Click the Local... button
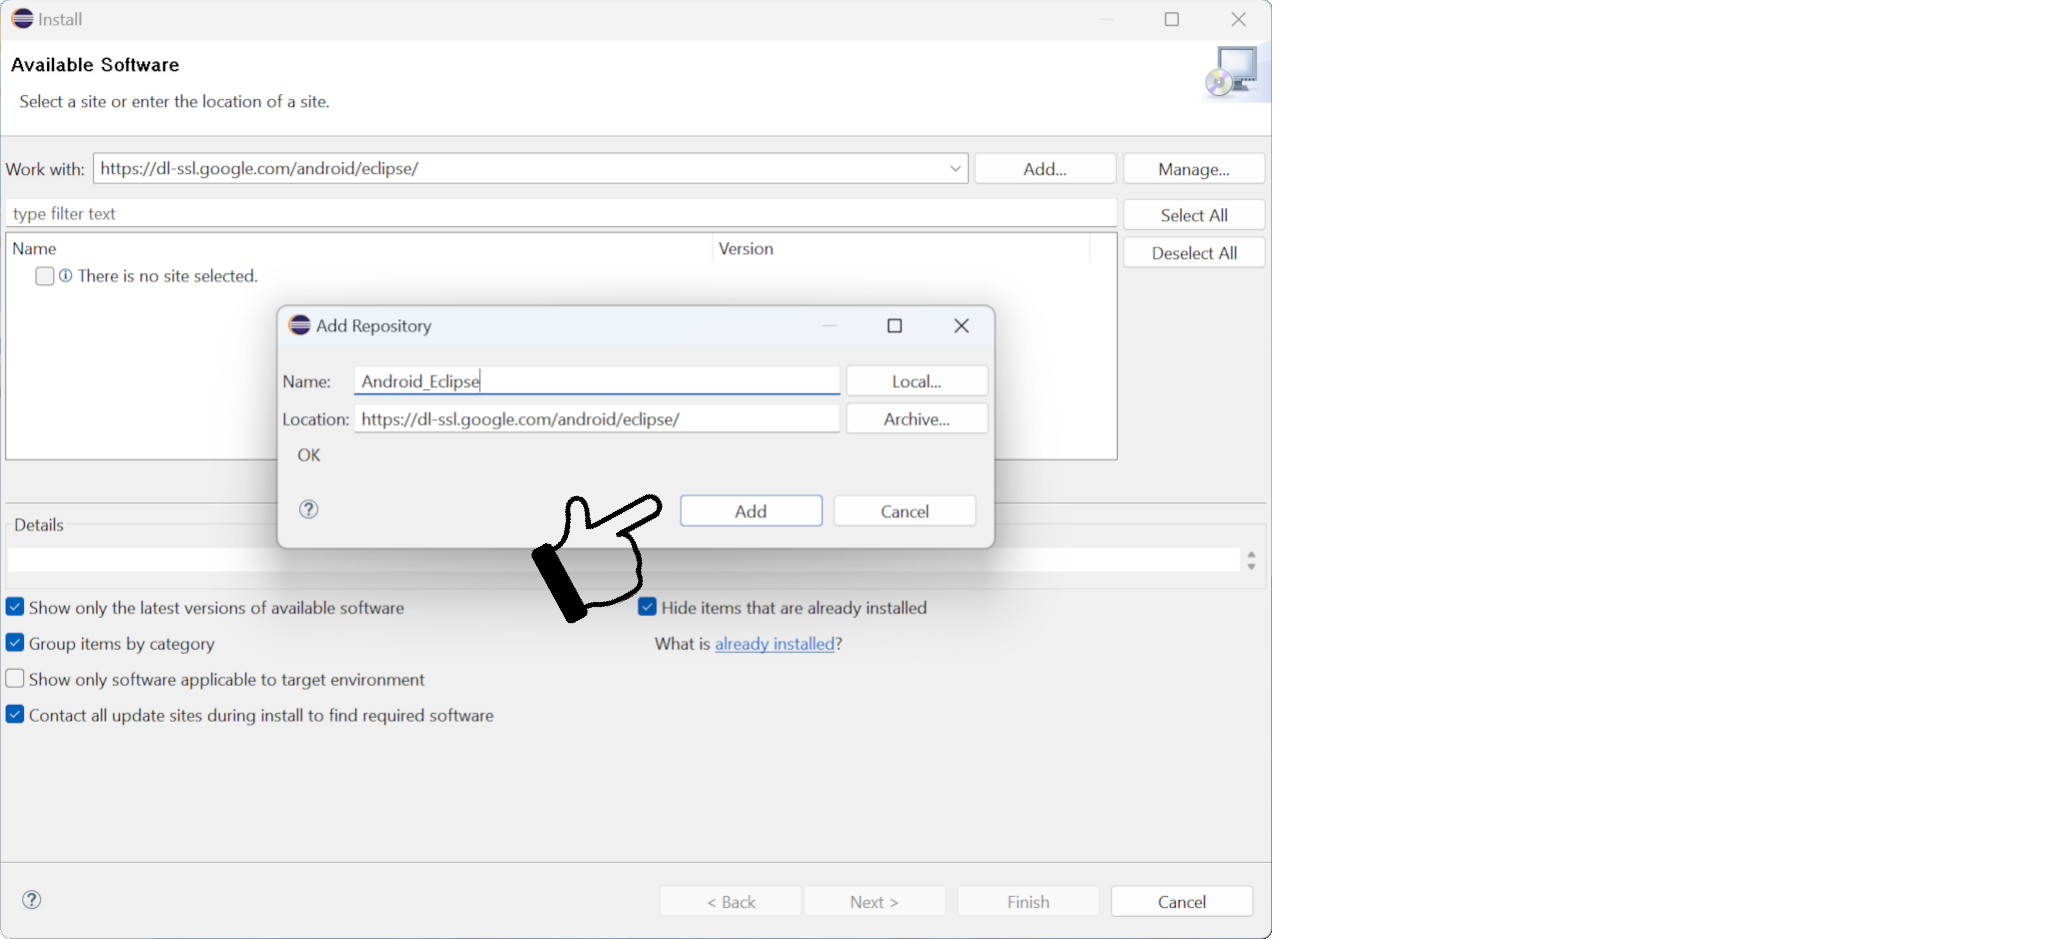This screenshot has width=2058, height=939. click(917, 381)
